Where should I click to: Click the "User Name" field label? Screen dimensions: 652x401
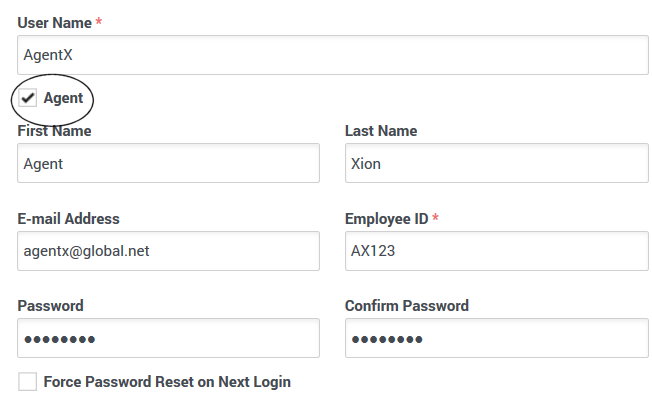(54, 22)
